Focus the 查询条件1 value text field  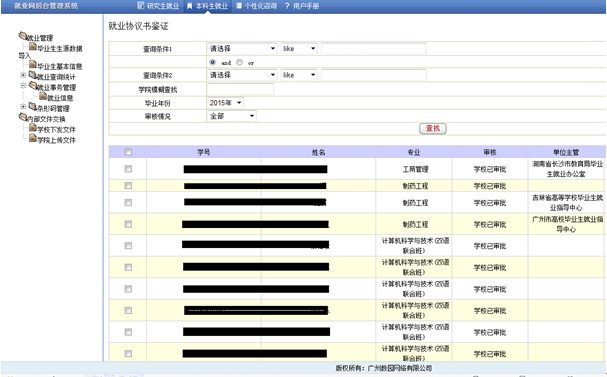374,48
